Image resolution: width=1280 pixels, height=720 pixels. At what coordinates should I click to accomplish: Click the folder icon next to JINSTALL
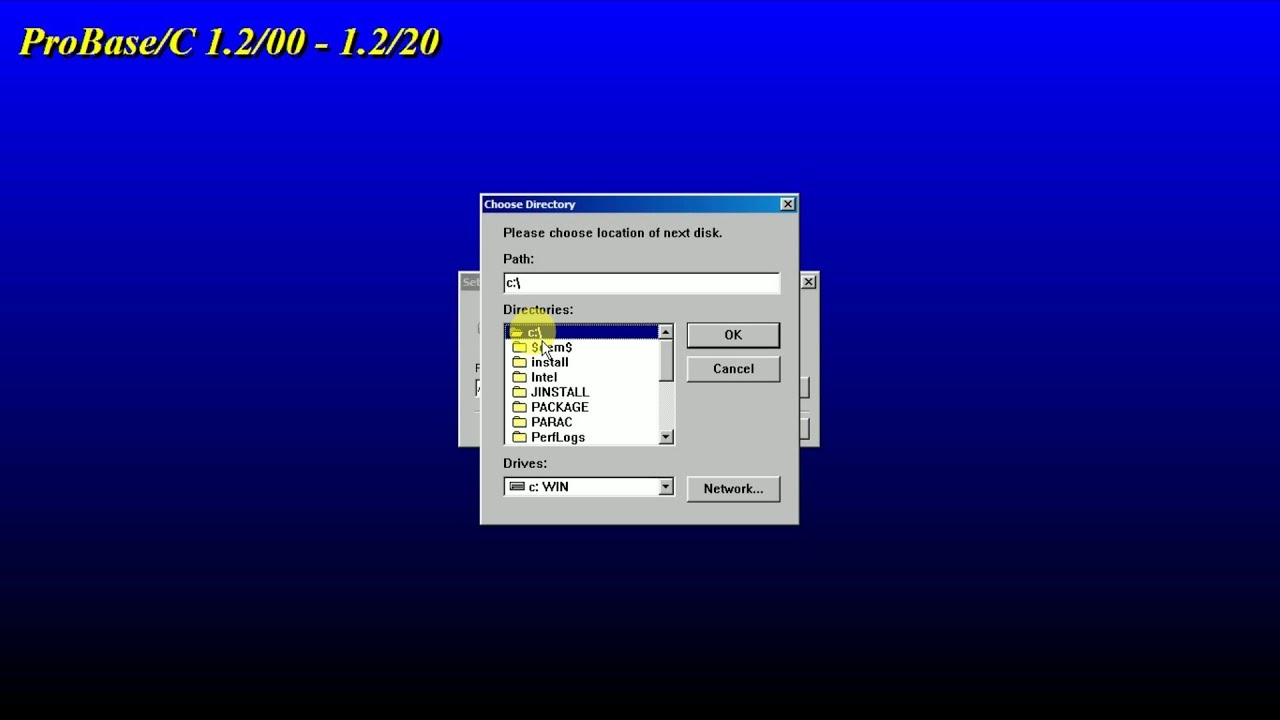pyautogui.click(x=519, y=392)
